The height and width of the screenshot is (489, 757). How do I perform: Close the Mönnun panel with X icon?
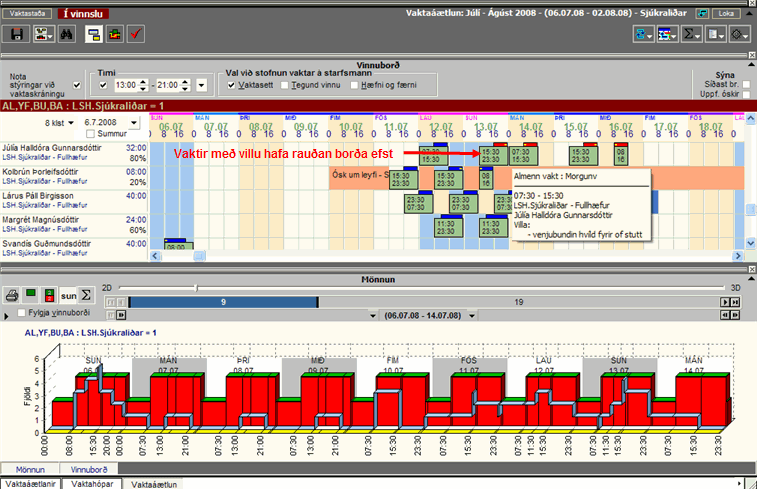(x=752, y=269)
